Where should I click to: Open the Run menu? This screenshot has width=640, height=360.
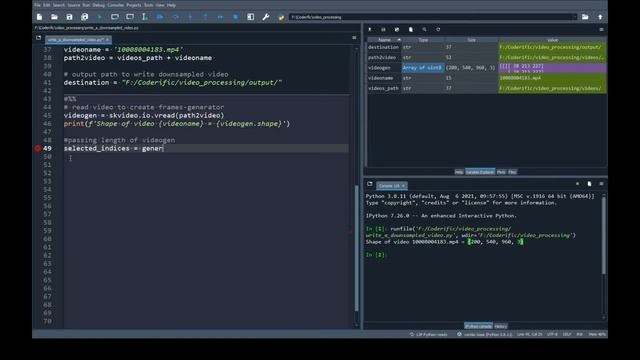[86, 5]
